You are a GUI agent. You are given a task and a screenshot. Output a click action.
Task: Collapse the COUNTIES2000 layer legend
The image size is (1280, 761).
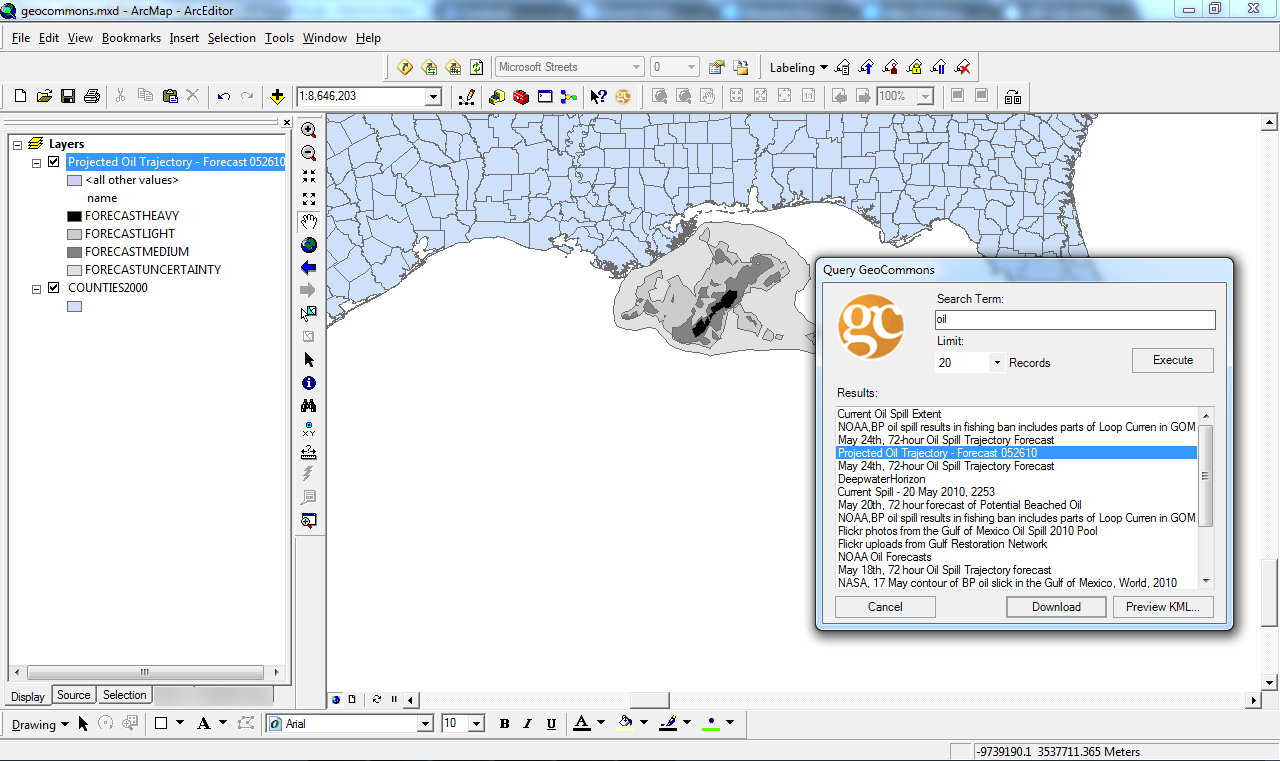coord(37,288)
